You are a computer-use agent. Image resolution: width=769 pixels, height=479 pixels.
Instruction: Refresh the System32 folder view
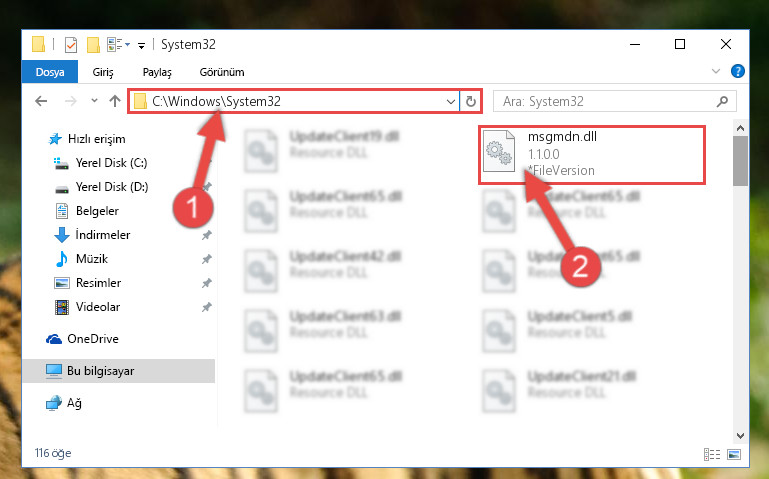(471, 101)
